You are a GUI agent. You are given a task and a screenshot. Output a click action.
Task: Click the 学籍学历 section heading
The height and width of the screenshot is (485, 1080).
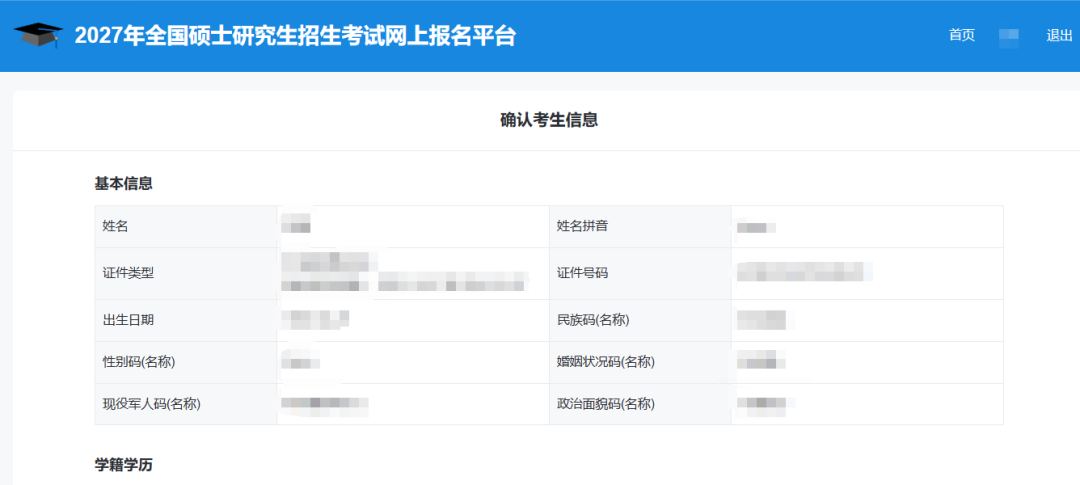pos(123,465)
